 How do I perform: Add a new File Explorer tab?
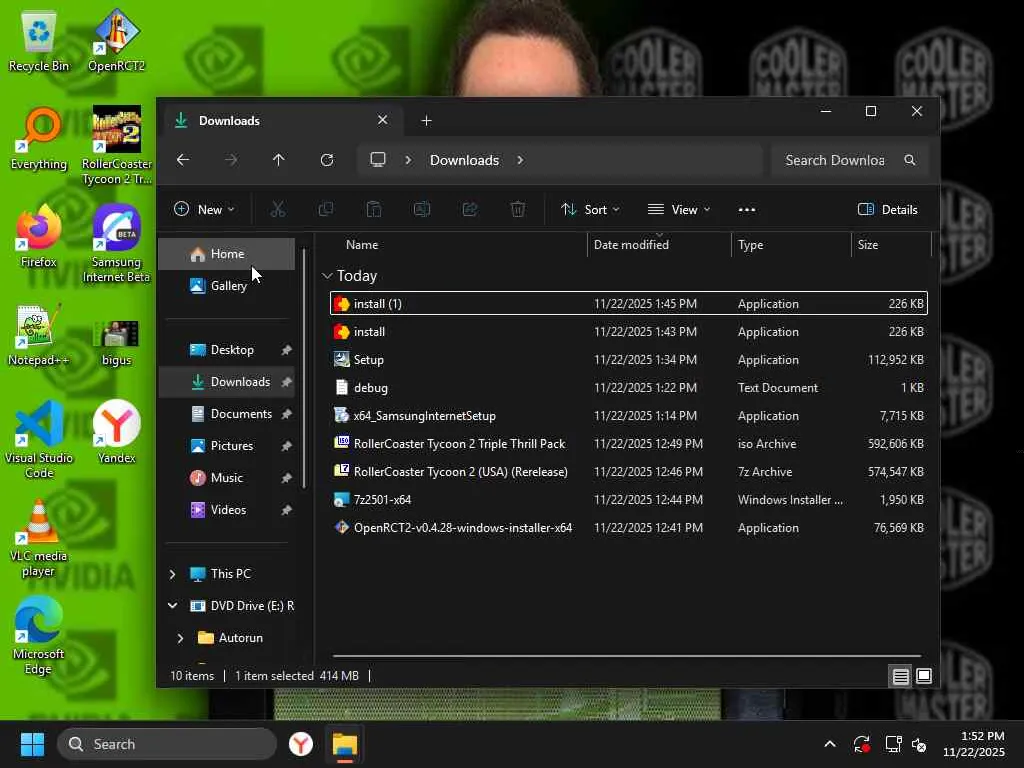(426, 121)
